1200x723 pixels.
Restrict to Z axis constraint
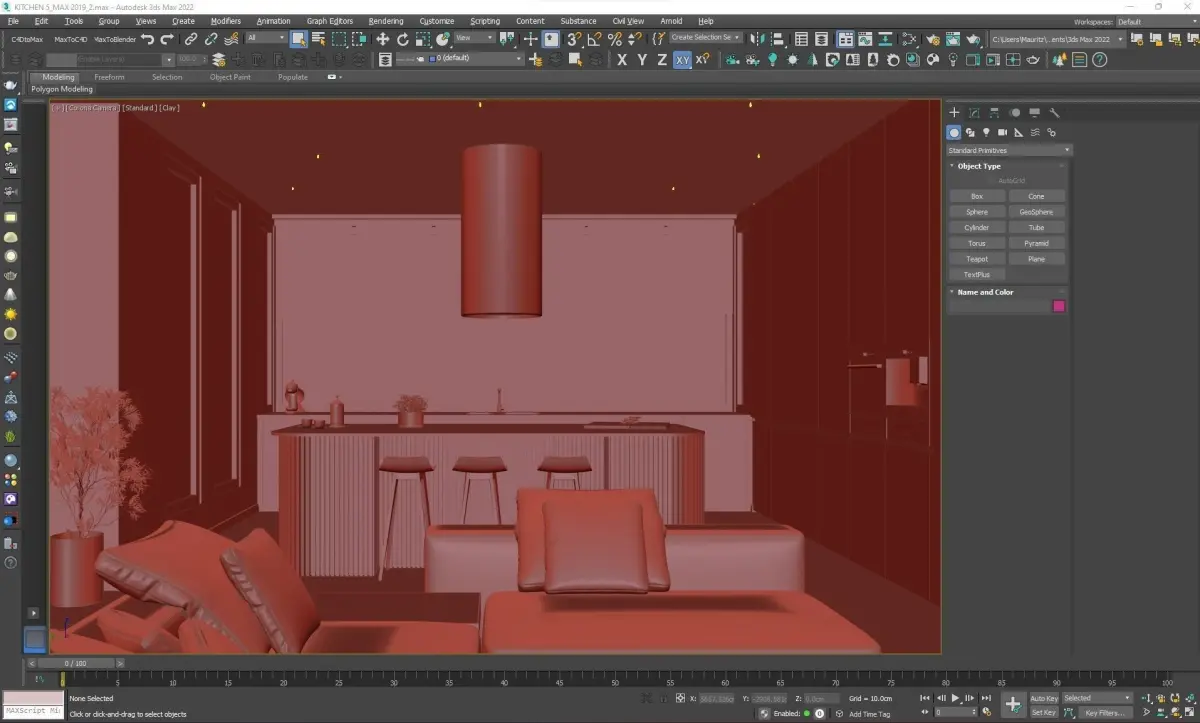[x=662, y=60]
